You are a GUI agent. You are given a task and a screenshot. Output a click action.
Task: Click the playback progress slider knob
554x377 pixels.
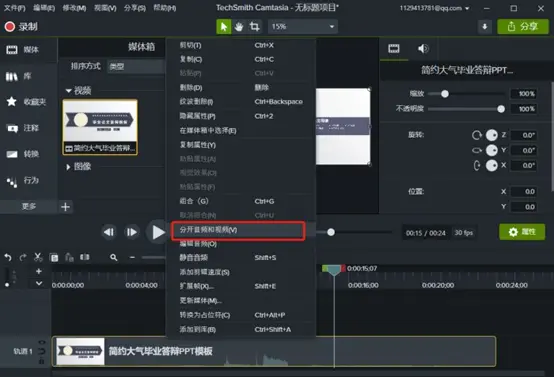click(x=331, y=232)
